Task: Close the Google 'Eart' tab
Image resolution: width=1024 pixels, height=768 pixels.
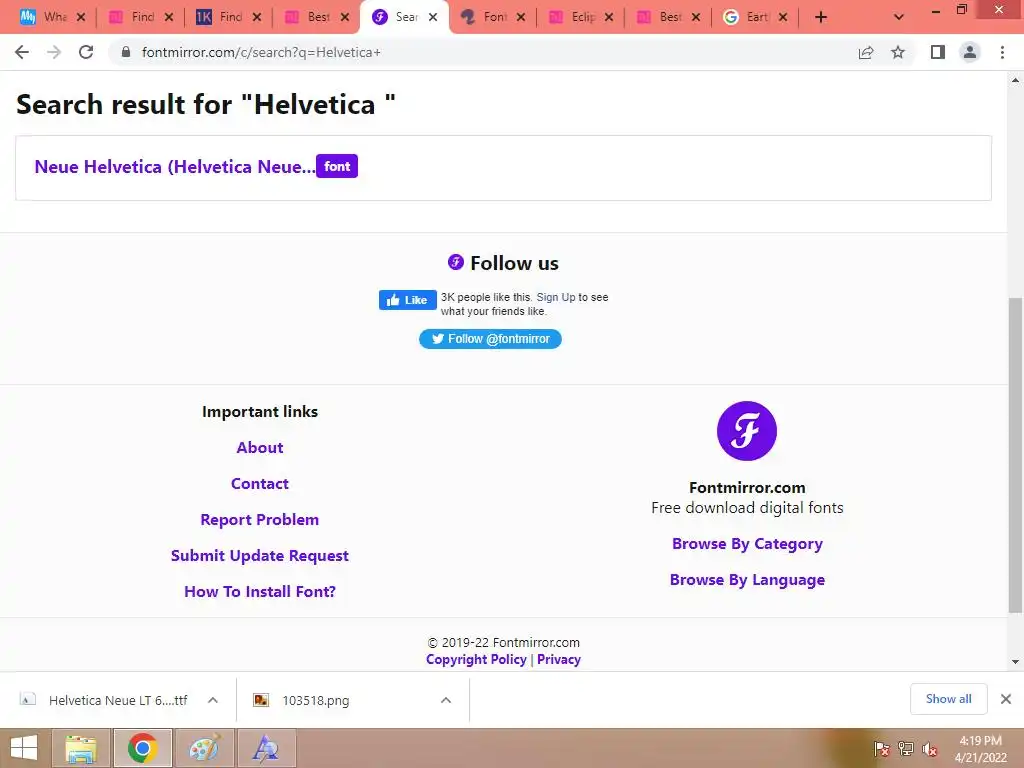Action: pyautogui.click(x=783, y=18)
